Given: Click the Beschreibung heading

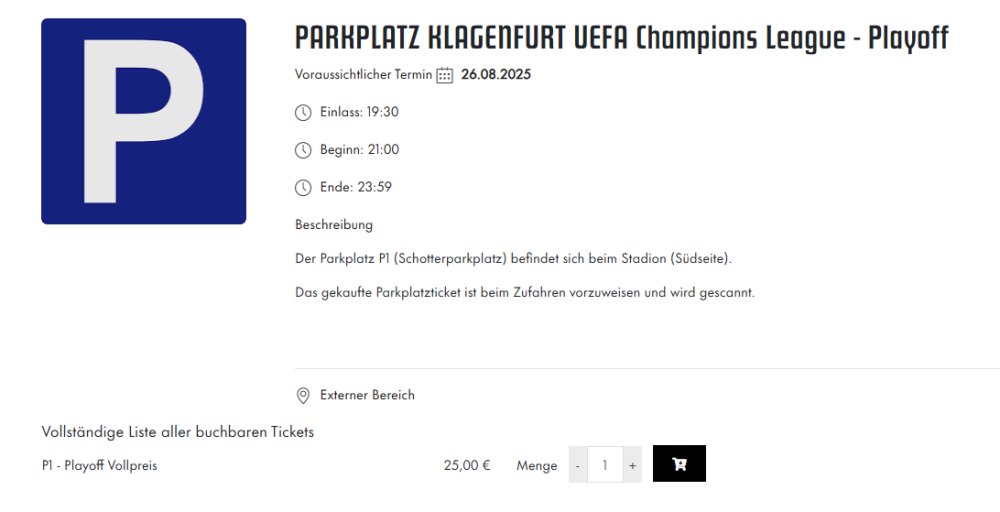Looking at the screenshot, I should [334, 225].
